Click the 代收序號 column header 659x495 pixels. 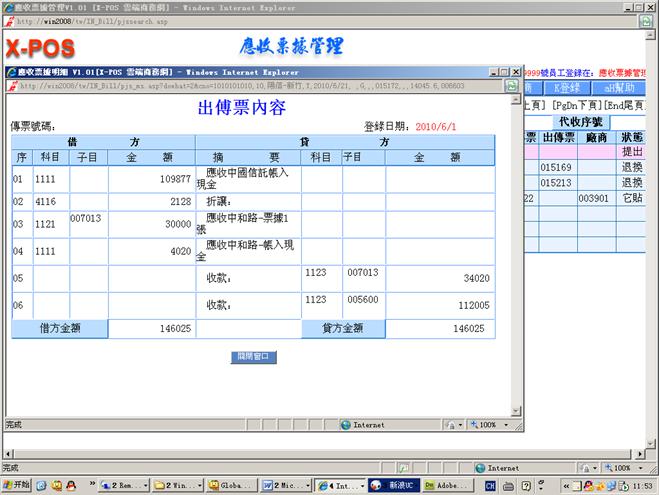tap(580, 122)
